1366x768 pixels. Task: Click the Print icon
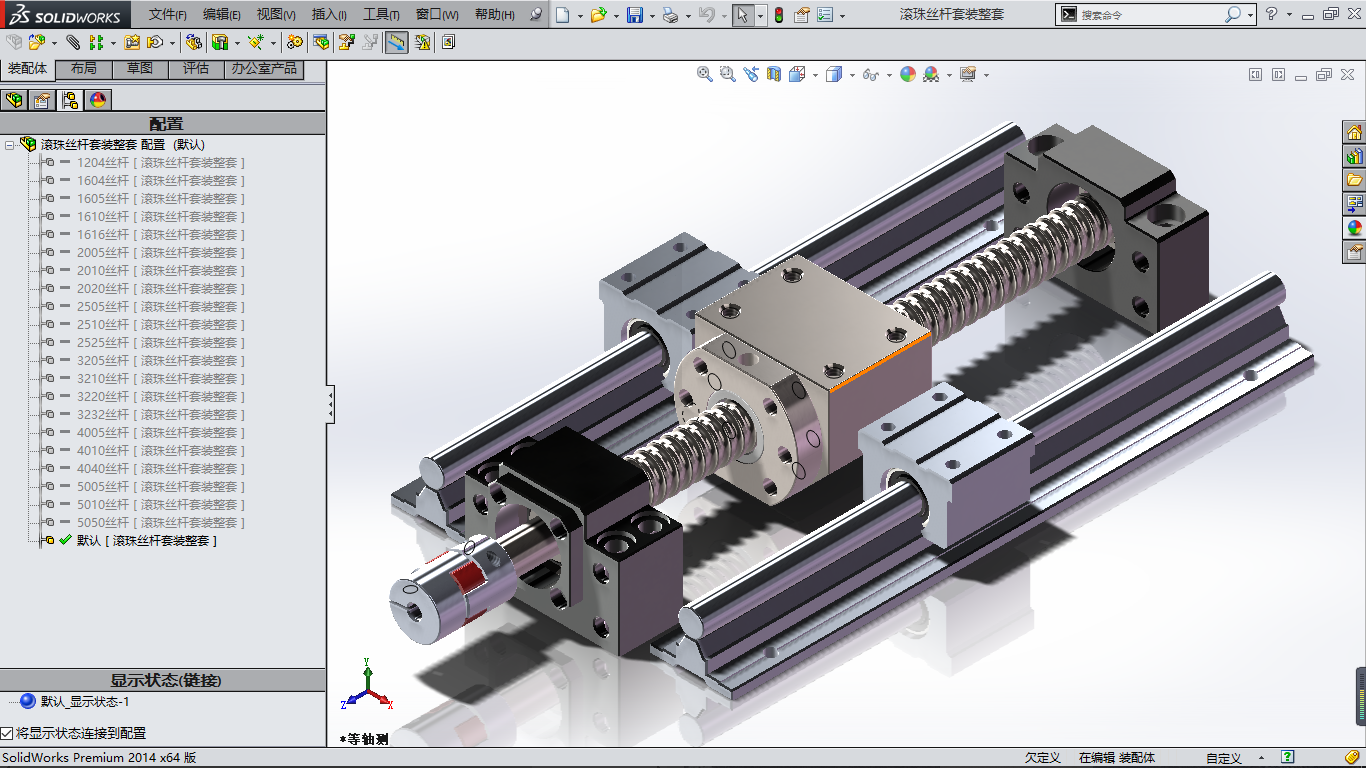click(x=670, y=15)
